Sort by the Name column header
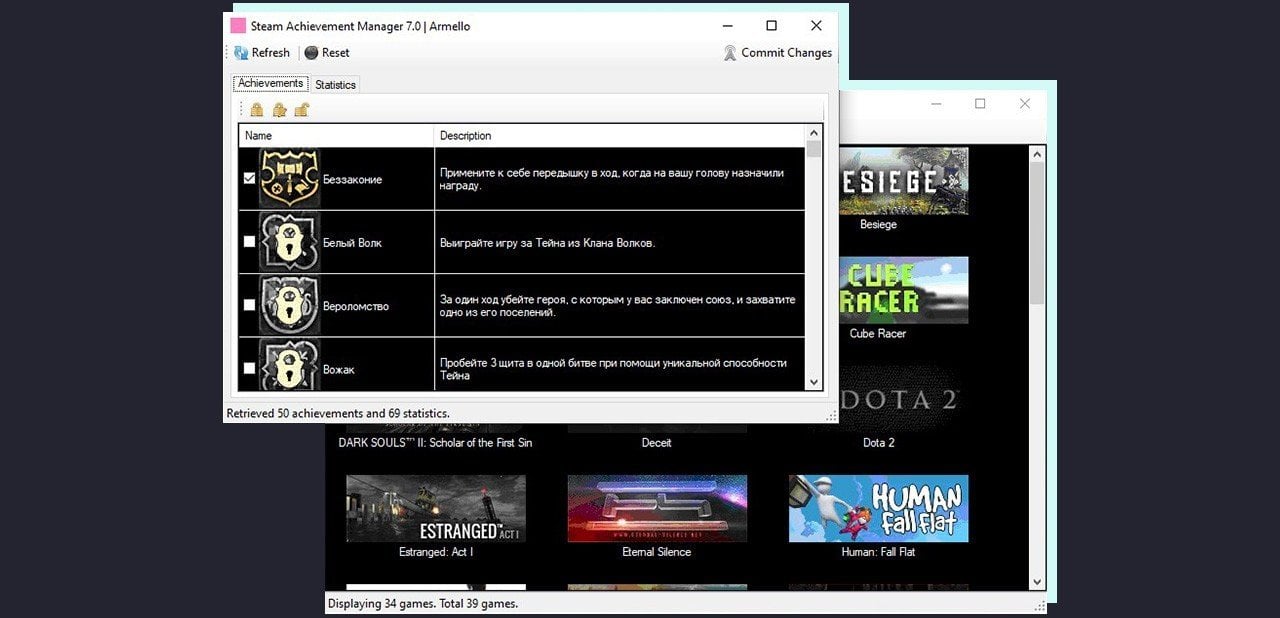1280x618 pixels. pos(336,136)
